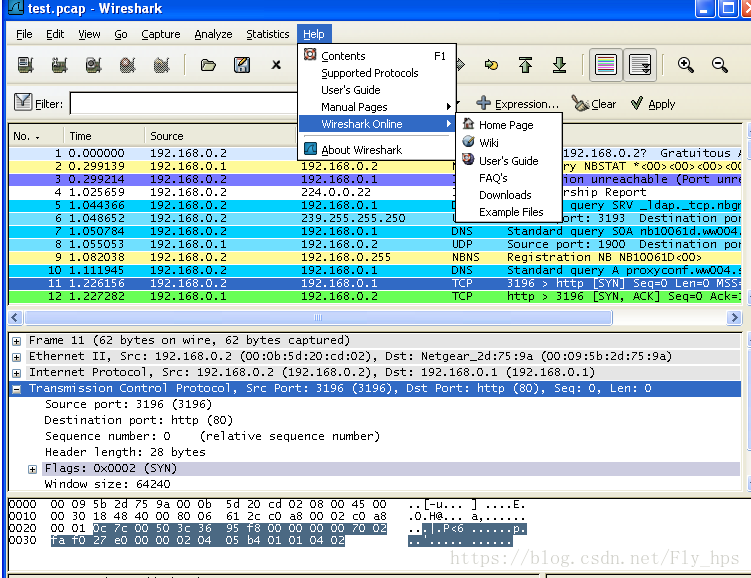
Task: Click the Apply filter button label
Action: point(661,104)
